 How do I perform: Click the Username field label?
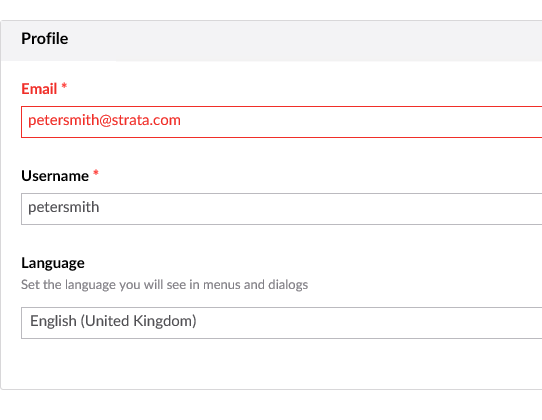[55, 176]
